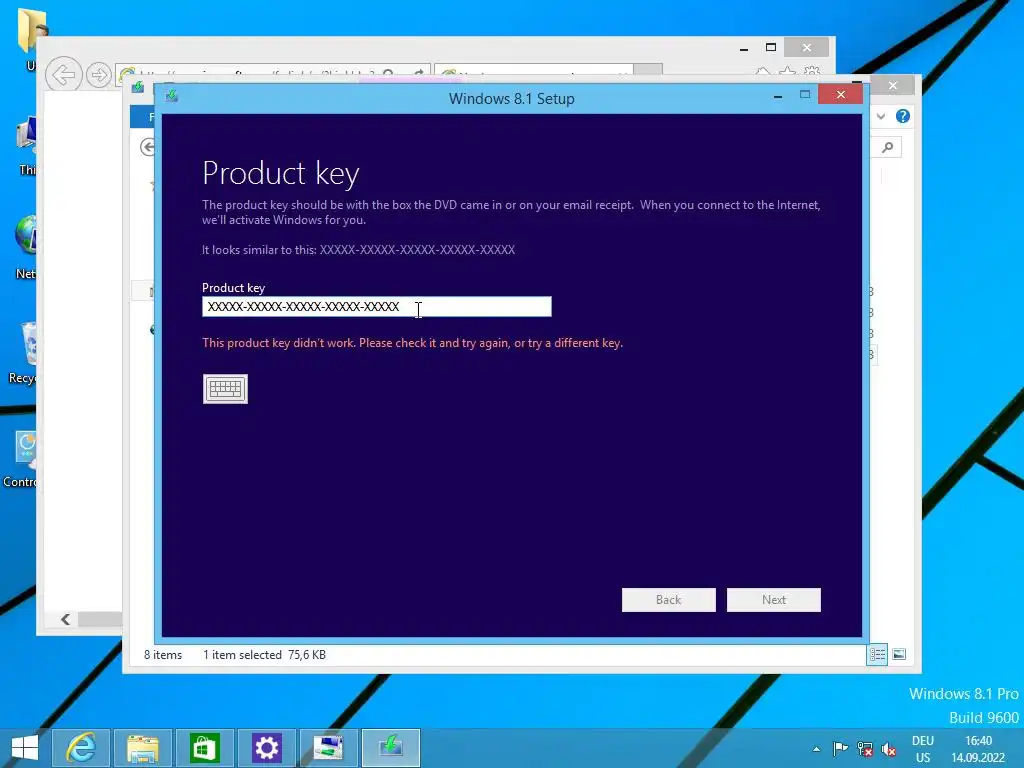Open the on-screen keyboard button

pos(225,389)
